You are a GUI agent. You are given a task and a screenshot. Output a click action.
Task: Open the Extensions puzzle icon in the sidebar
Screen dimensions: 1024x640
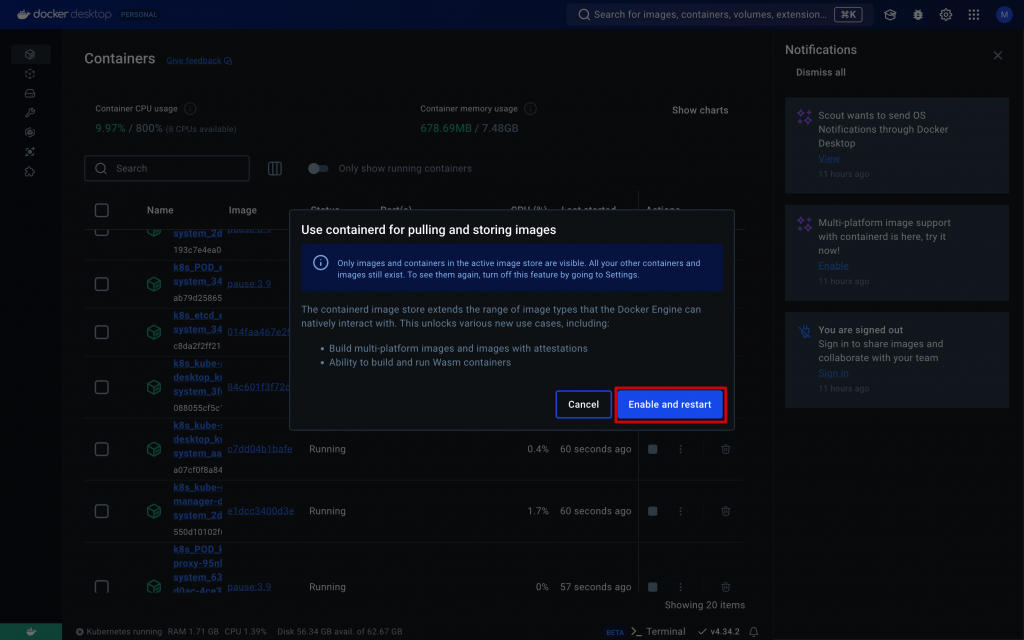(30, 172)
